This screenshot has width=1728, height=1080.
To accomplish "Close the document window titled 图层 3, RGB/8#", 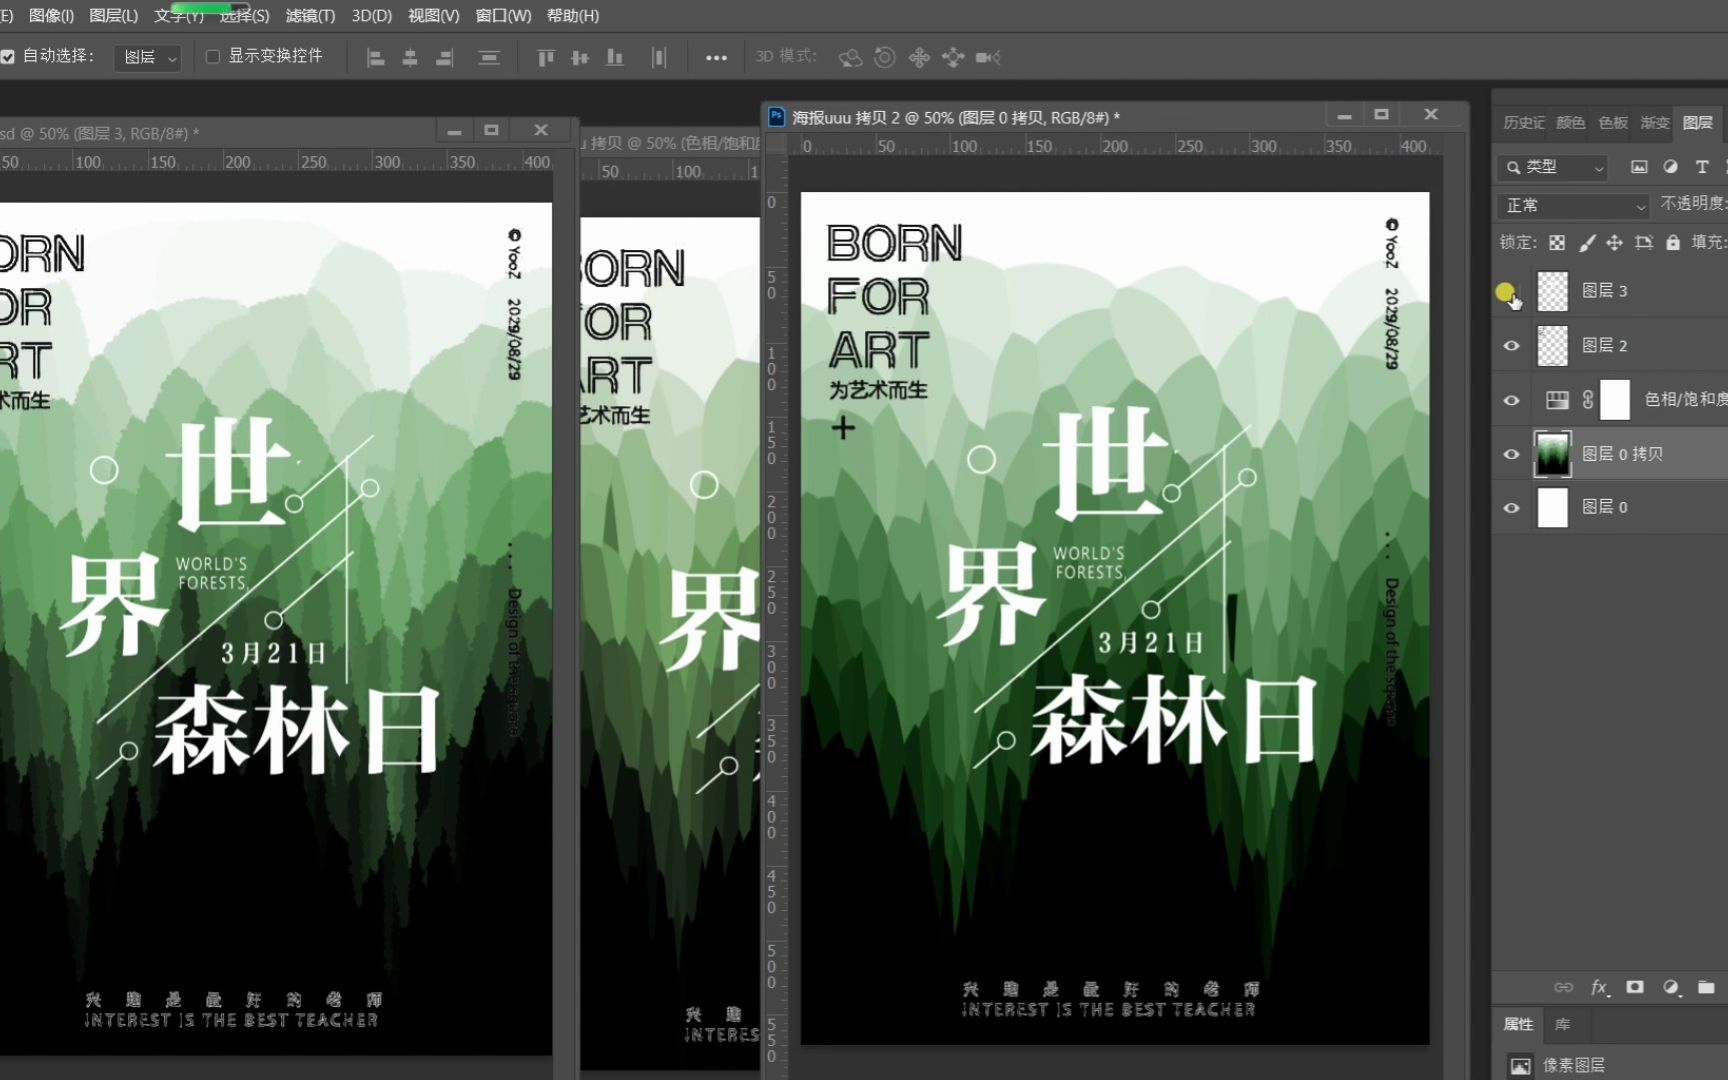I will [541, 130].
